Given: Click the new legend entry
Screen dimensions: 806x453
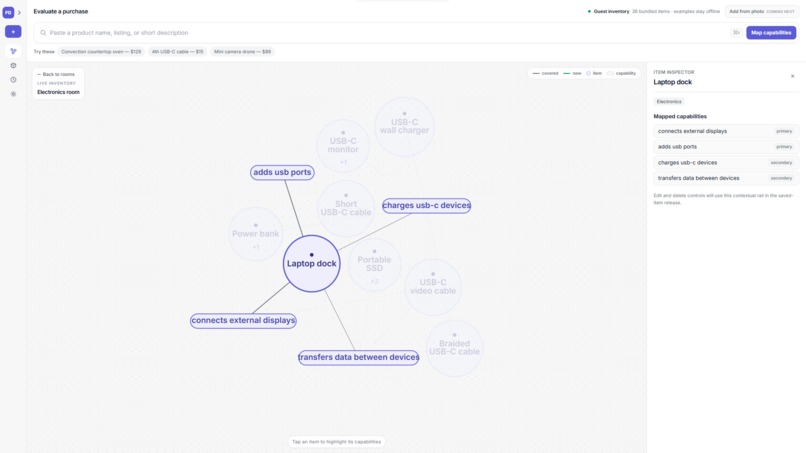Looking at the screenshot, I should click(572, 74).
